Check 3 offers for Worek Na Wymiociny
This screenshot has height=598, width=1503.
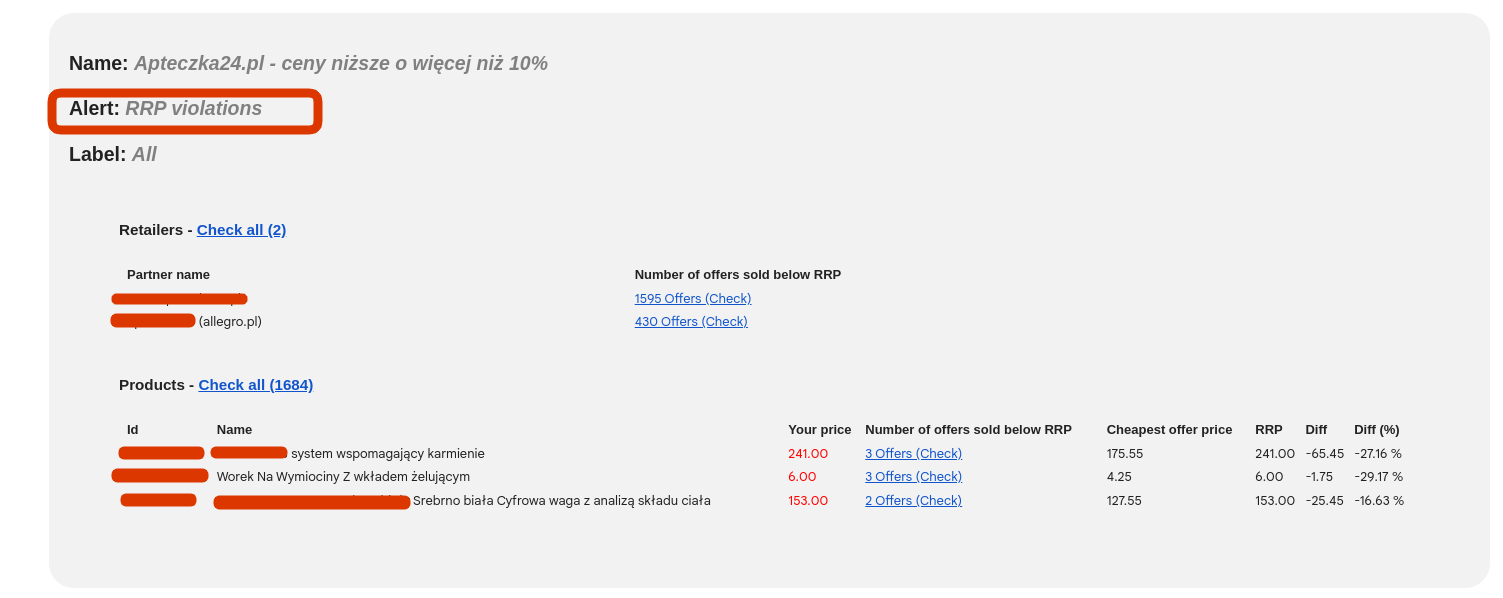[913, 477]
